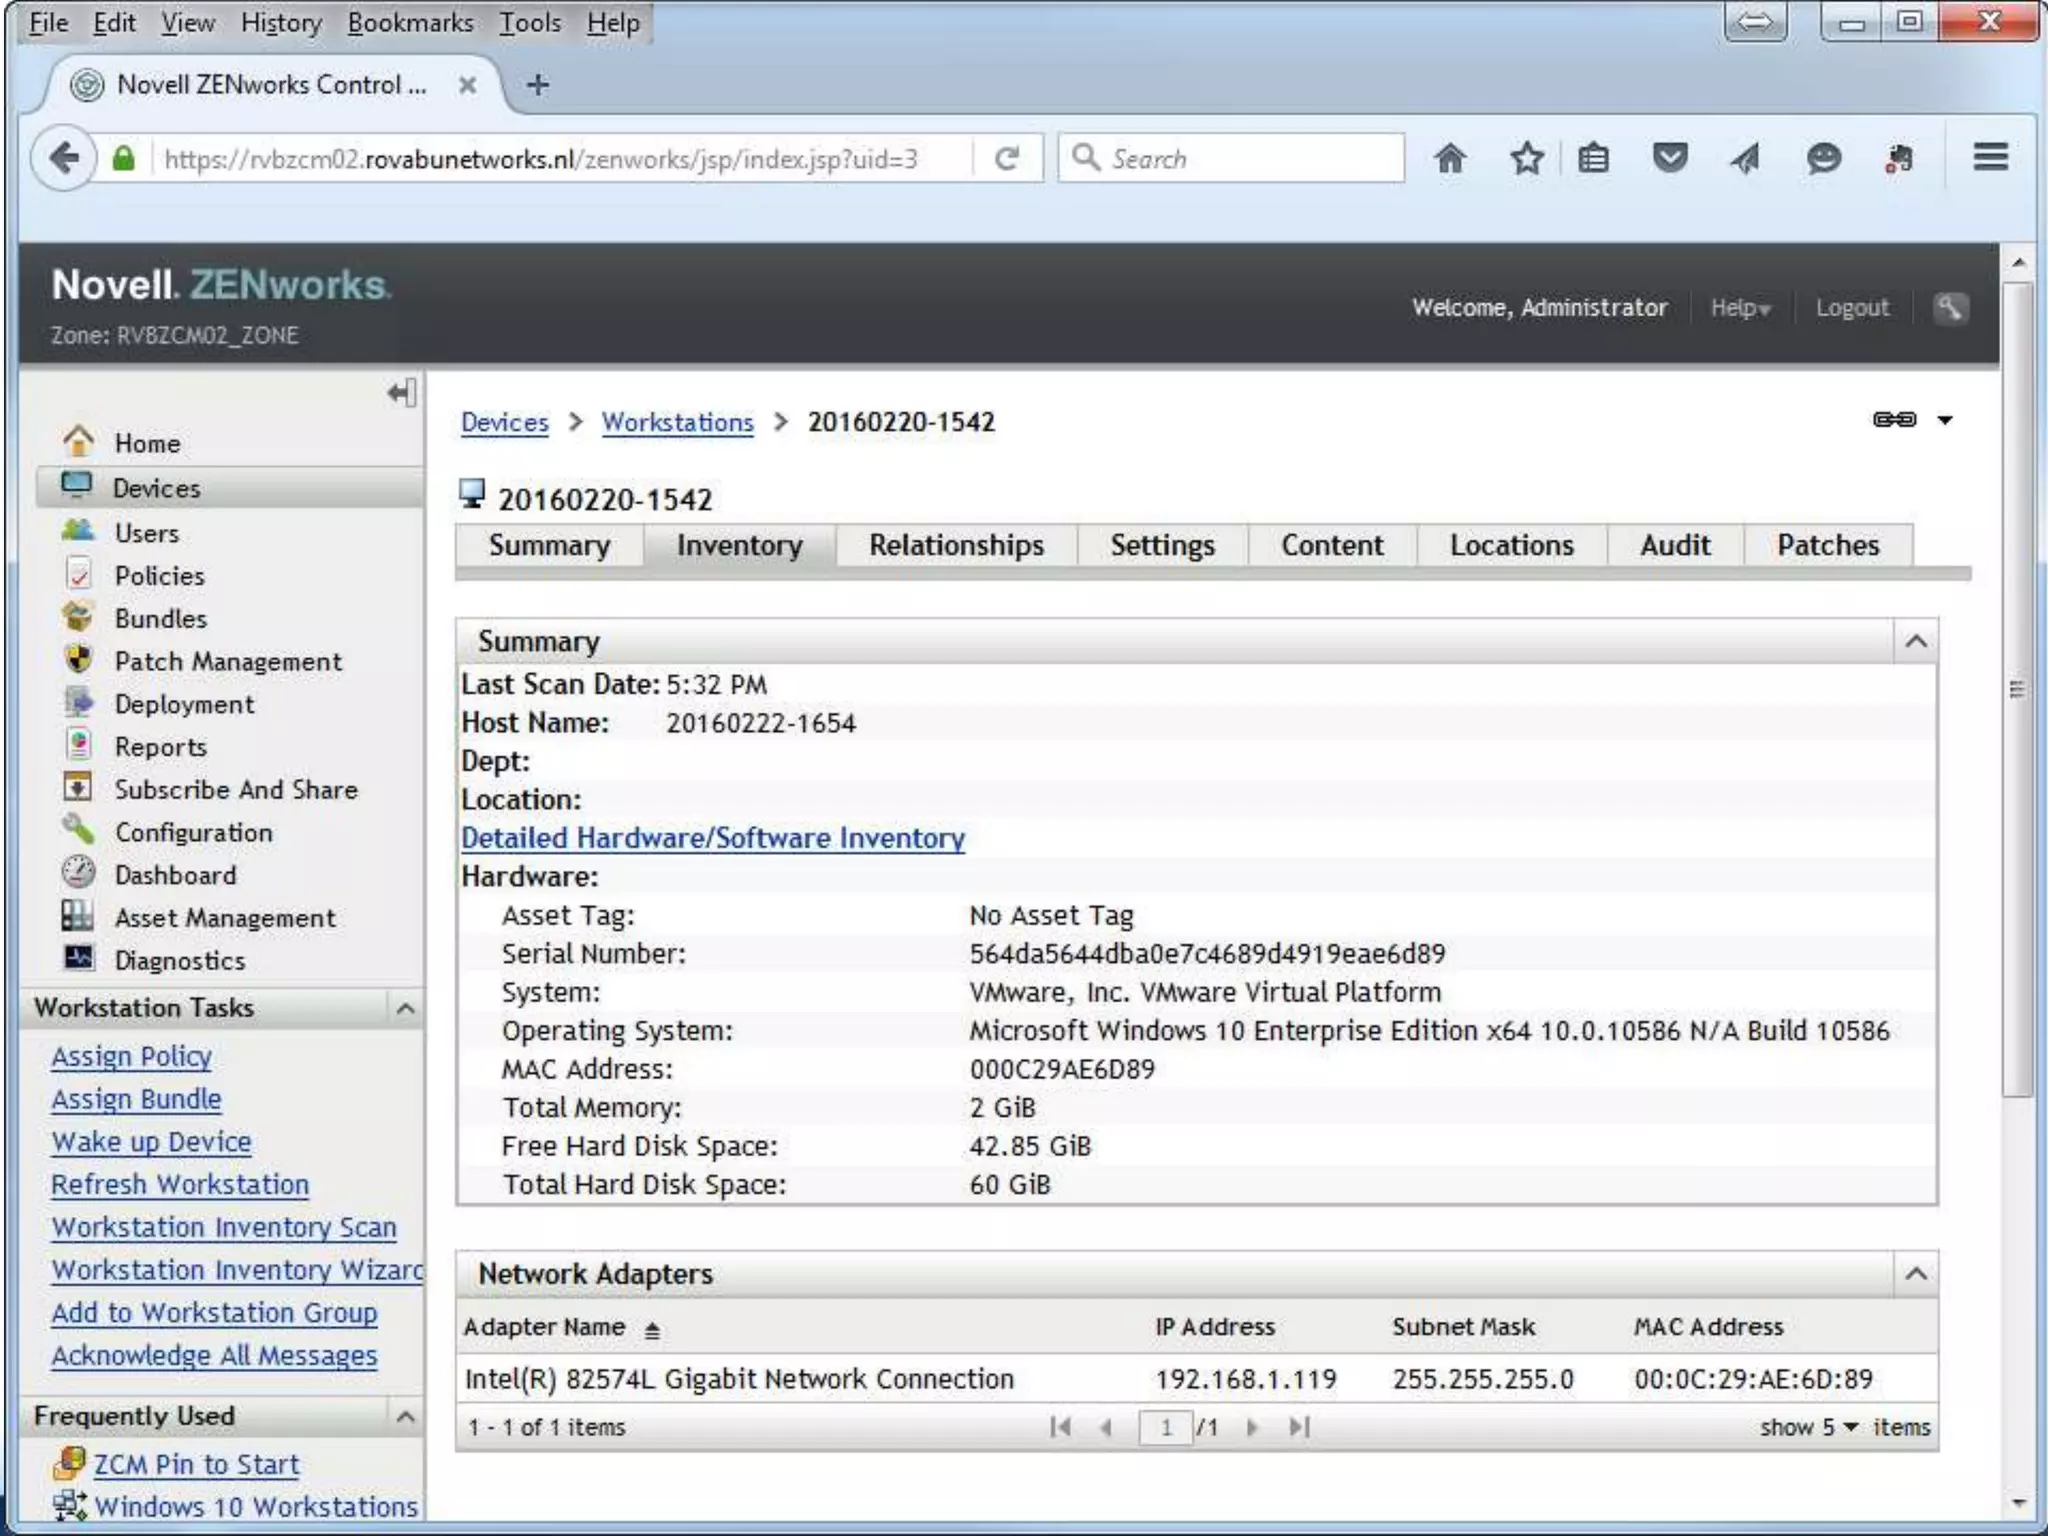Click the Home icon in sidebar
This screenshot has height=1536, width=2048.
pyautogui.click(x=78, y=441)
